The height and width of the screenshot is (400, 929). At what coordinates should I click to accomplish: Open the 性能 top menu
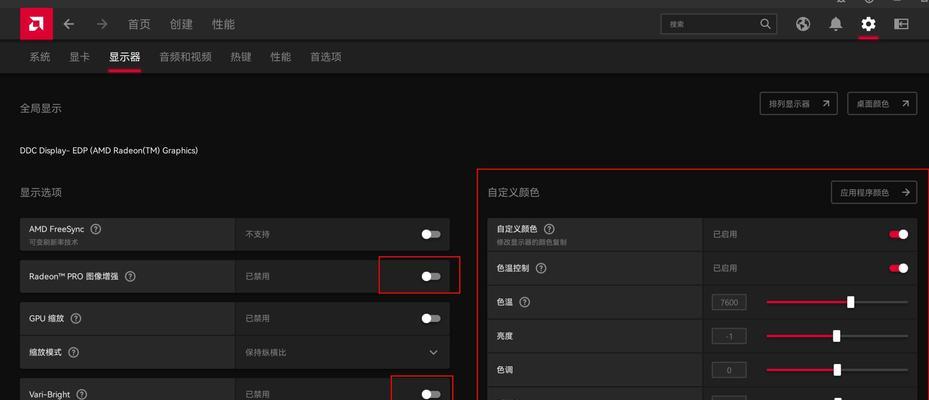point(223,24)
